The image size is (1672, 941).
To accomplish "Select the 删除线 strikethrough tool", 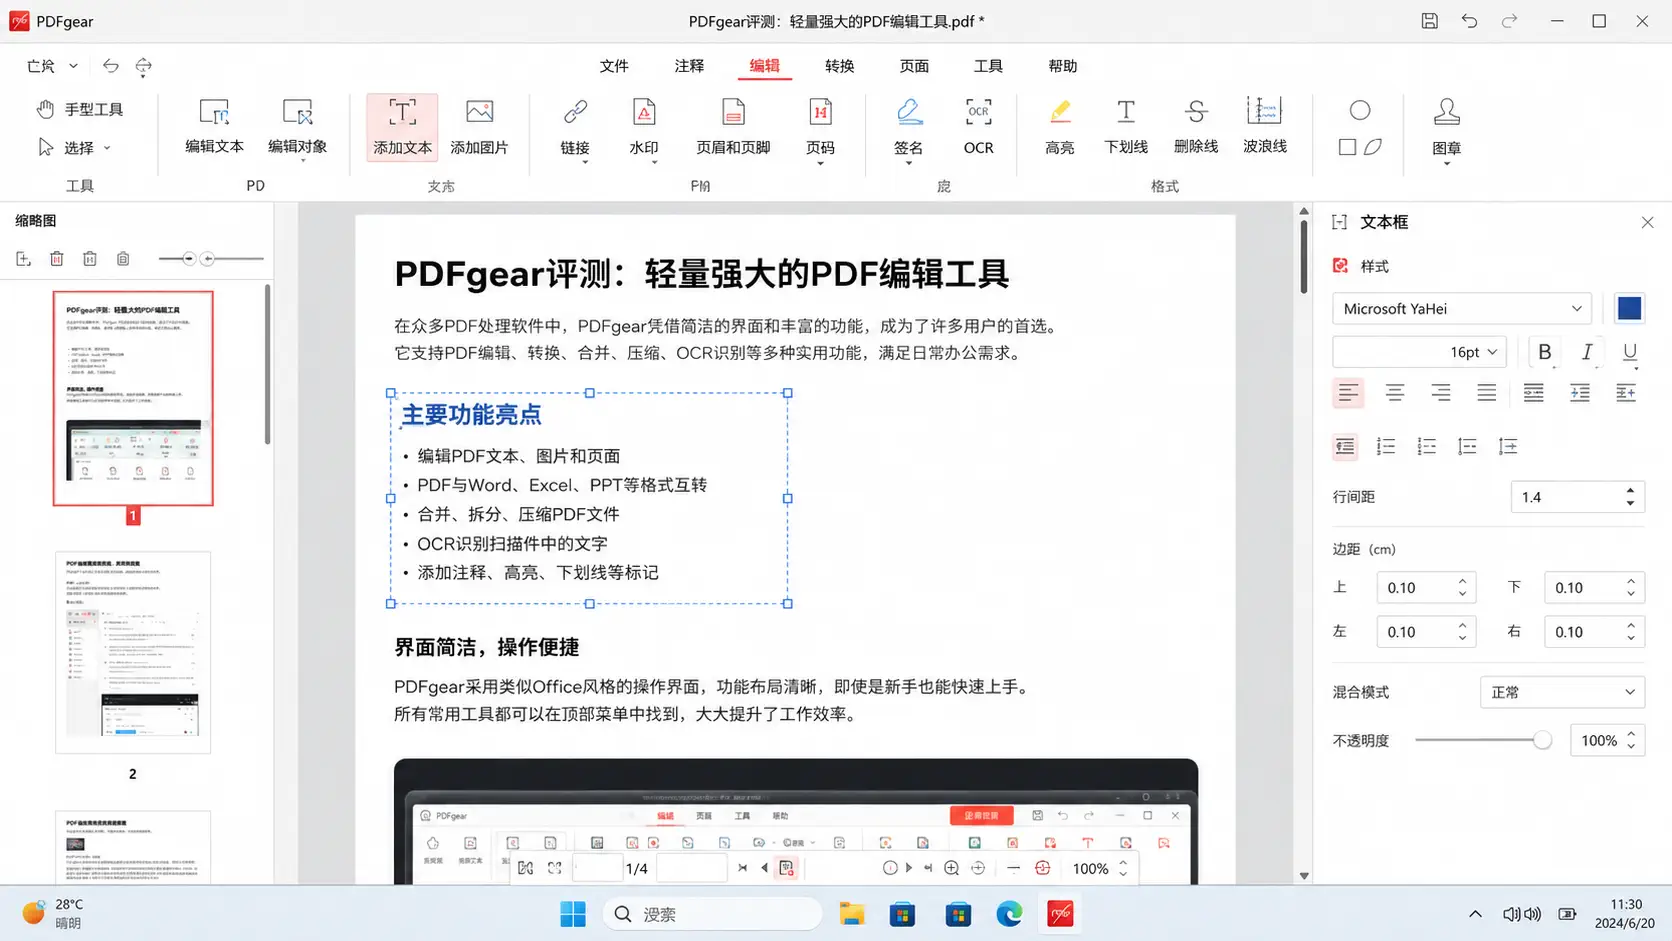I will pos(1196,127).
